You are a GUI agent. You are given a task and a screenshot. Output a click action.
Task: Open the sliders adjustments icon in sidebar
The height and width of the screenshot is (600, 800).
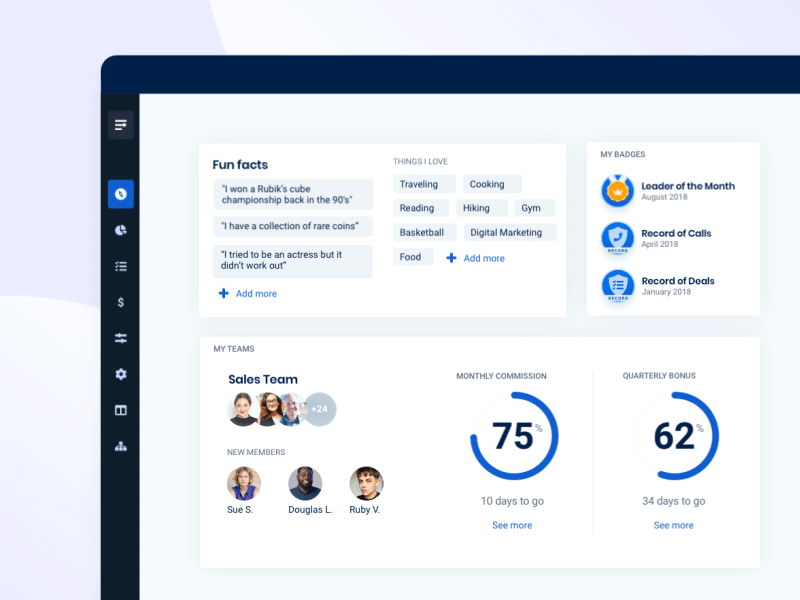point(121,338)
